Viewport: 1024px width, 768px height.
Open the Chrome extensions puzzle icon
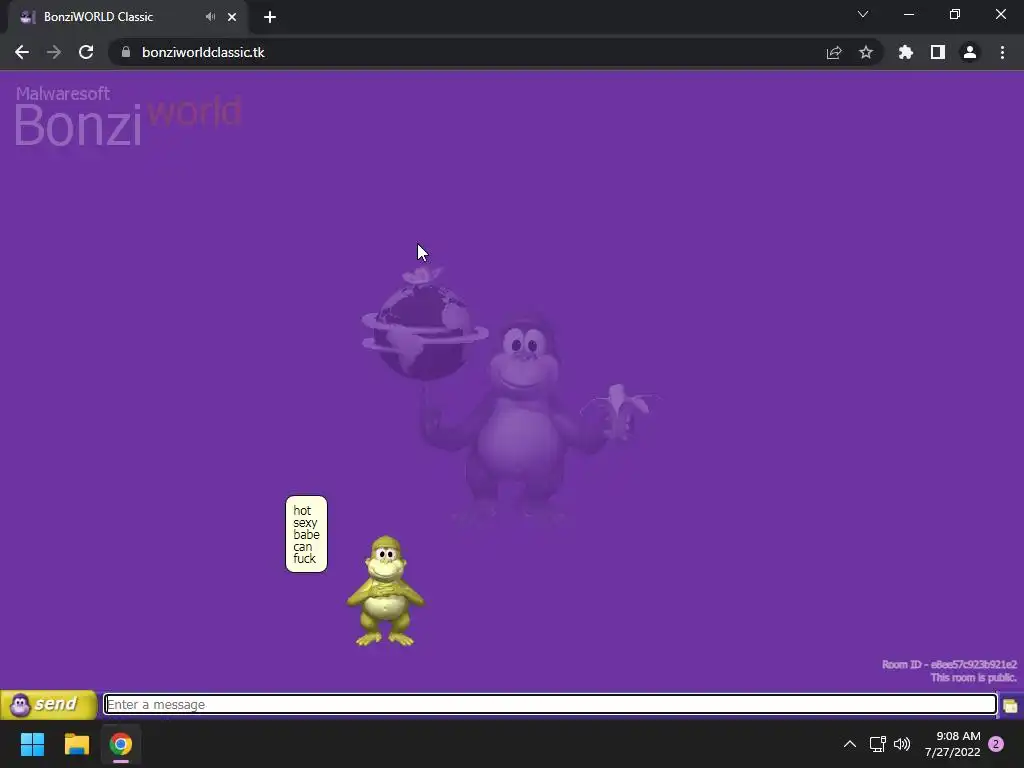[x=906, y=52]
